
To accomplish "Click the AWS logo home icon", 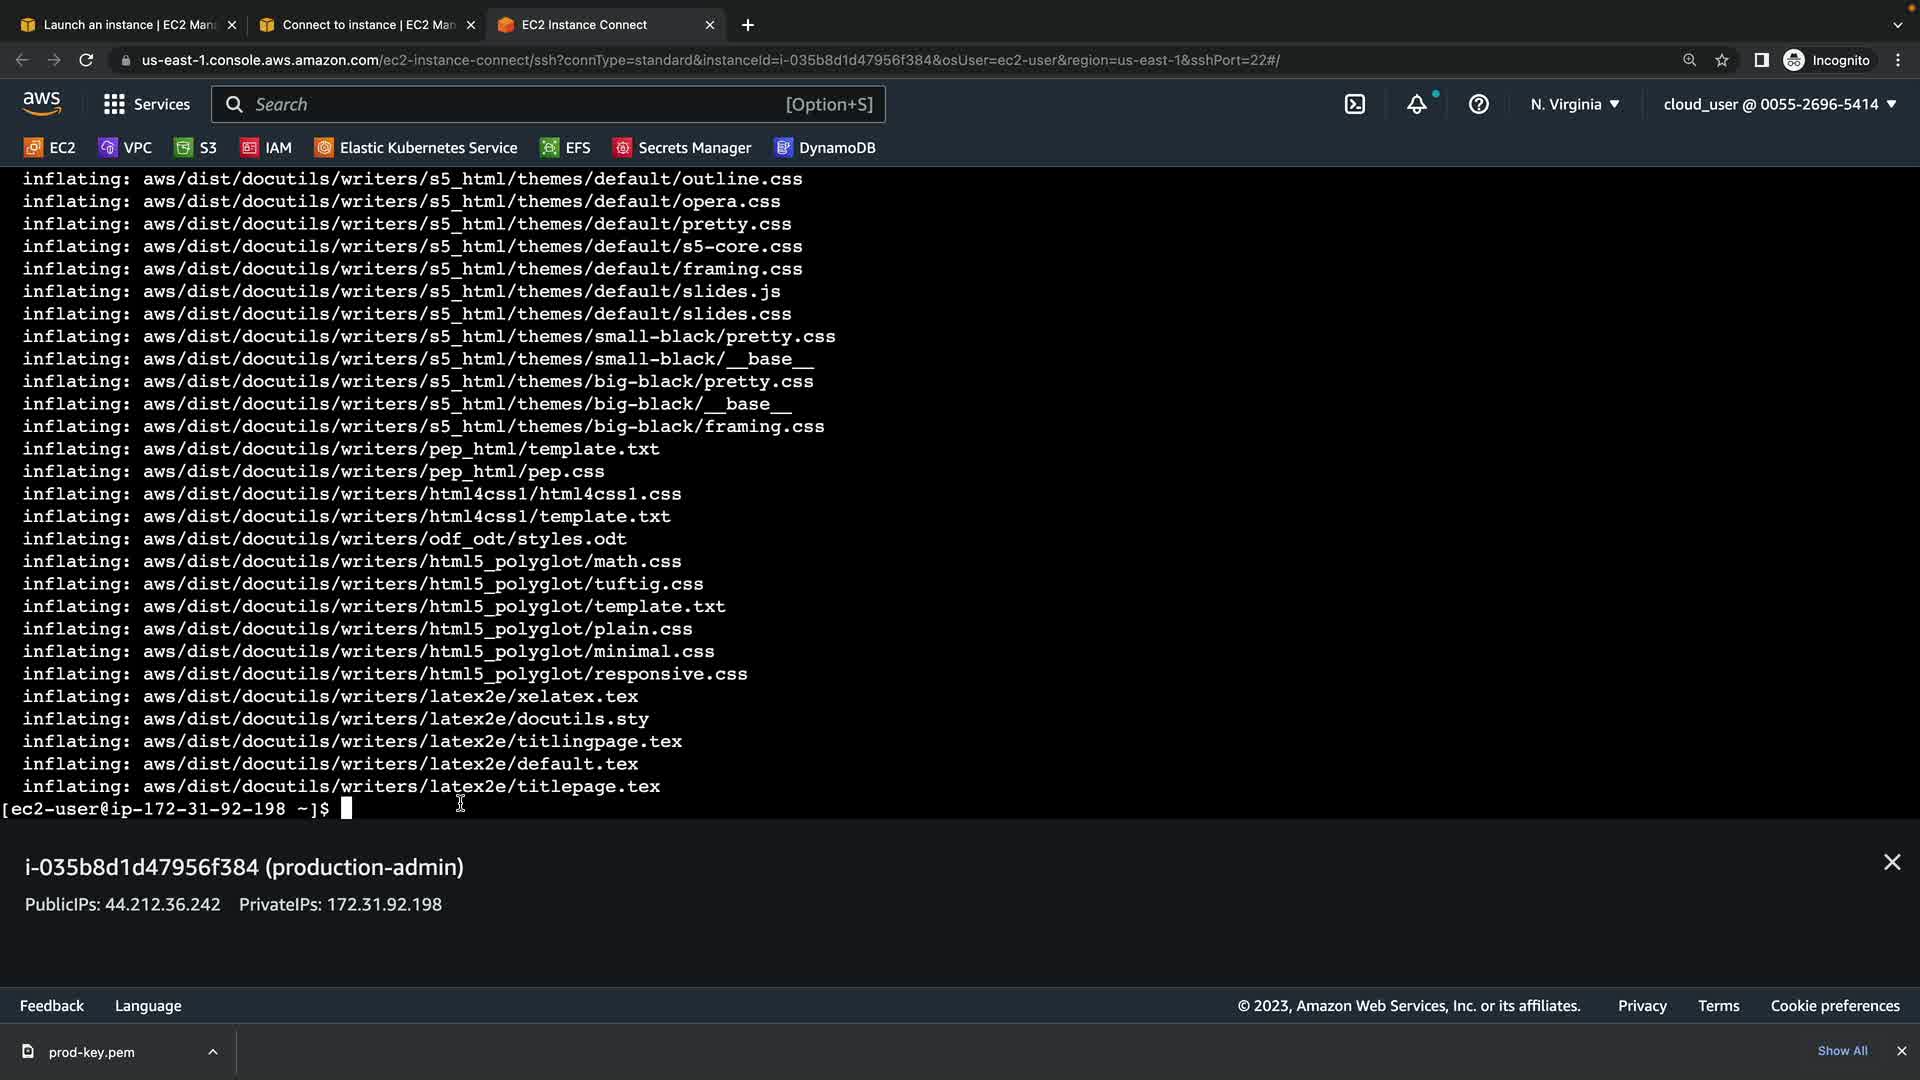I will [42, 103].
